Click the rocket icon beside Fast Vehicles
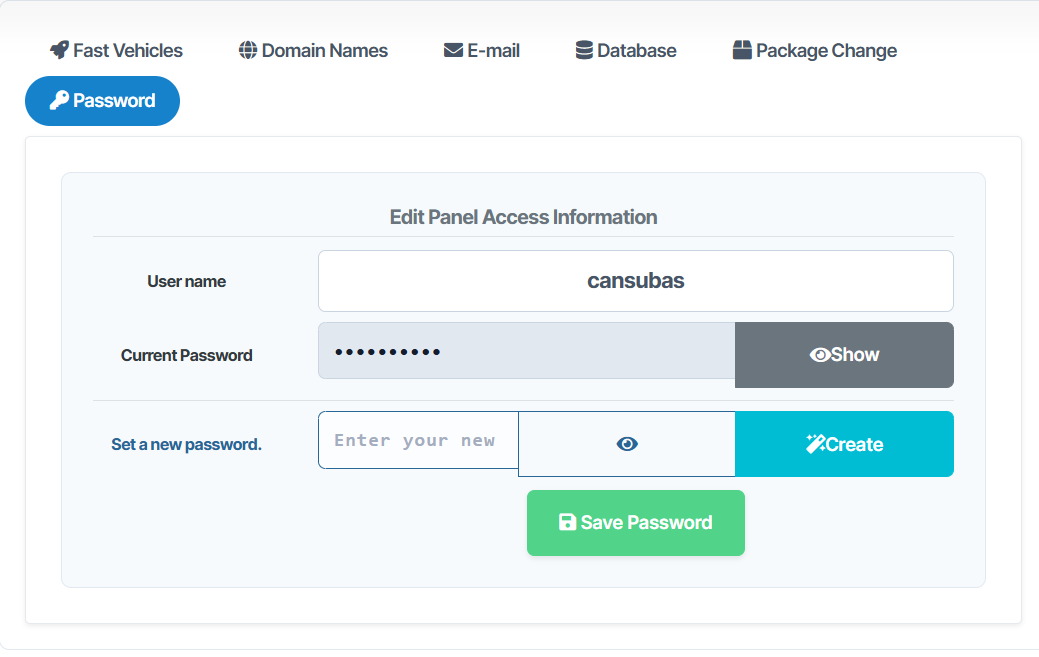This screenshot has width=1039, height=657. (x=59, y=50)
